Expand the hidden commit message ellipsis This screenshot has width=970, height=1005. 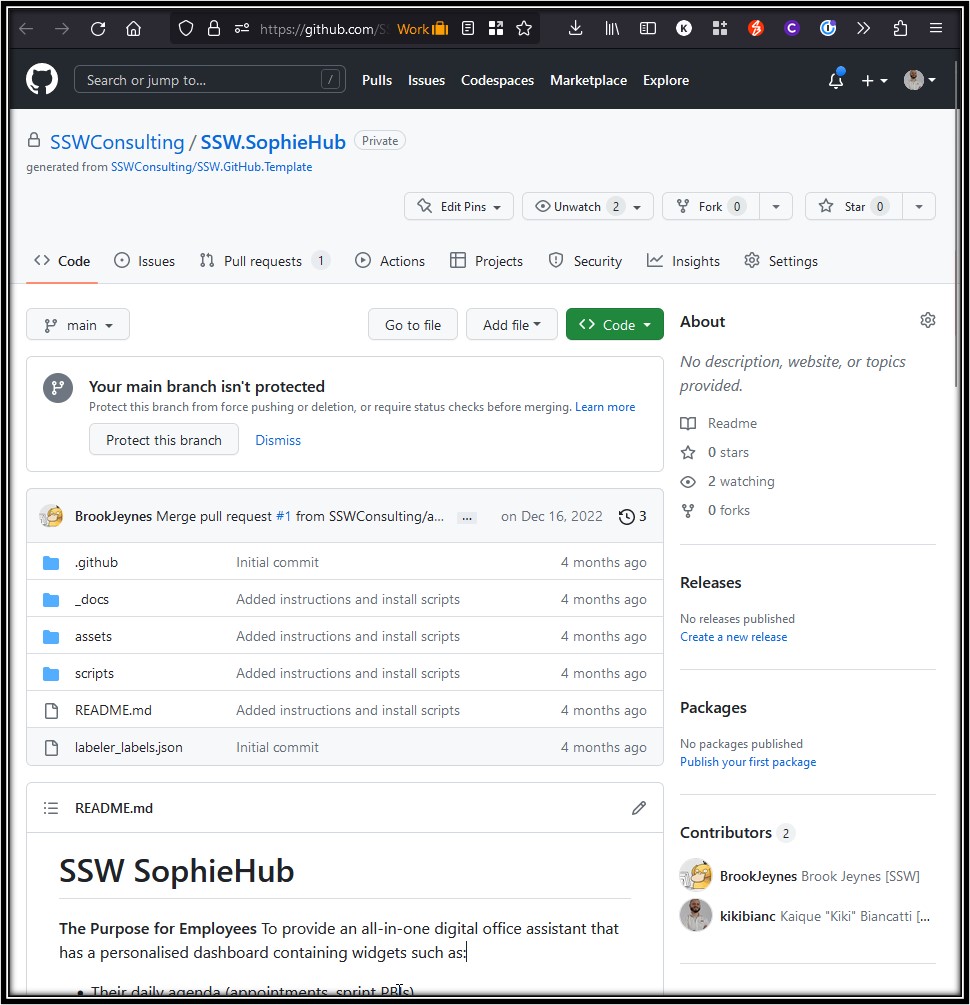point(466,517)
